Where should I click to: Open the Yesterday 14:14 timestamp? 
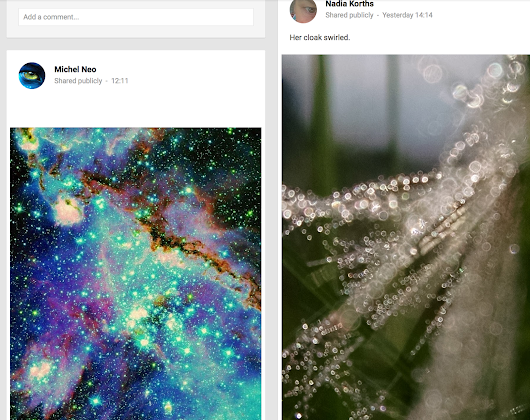(407, 15)
